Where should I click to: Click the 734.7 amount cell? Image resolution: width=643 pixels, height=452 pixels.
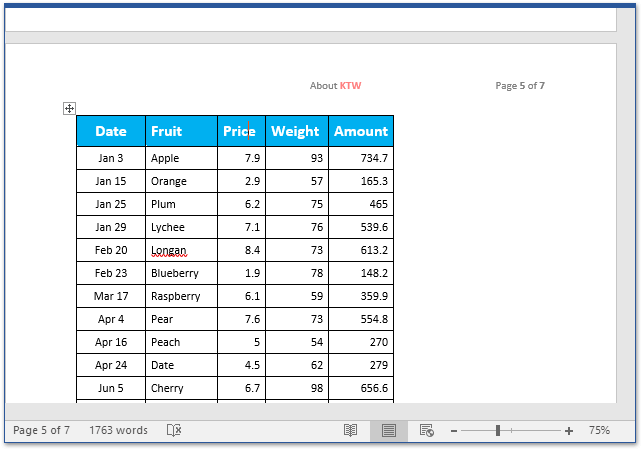[360, 158]
